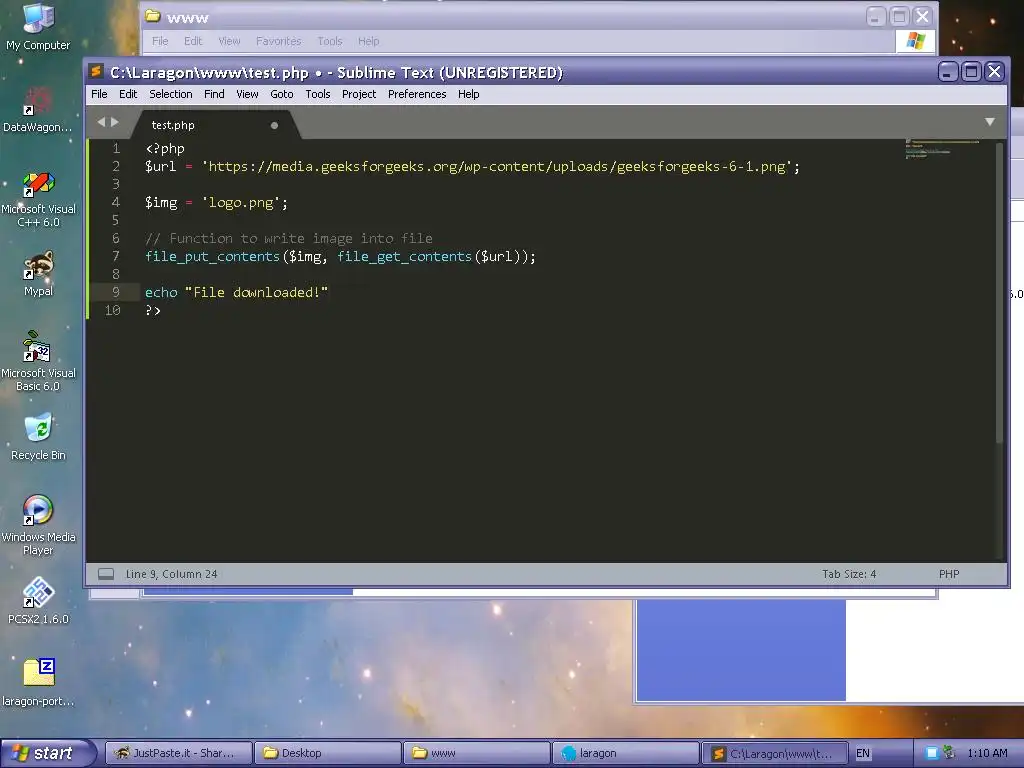Open the Selection menu

pos(170,94)
